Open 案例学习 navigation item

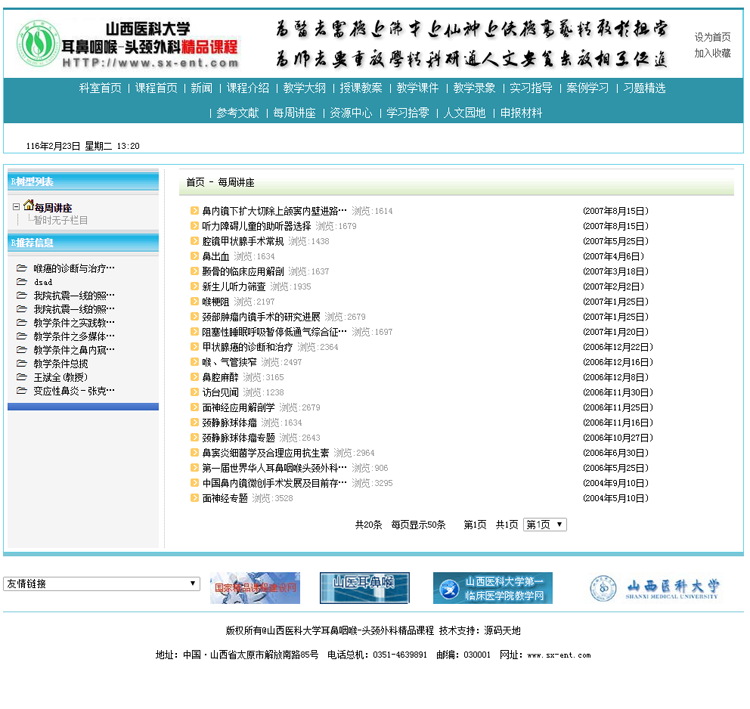click(x=587, y=88)
